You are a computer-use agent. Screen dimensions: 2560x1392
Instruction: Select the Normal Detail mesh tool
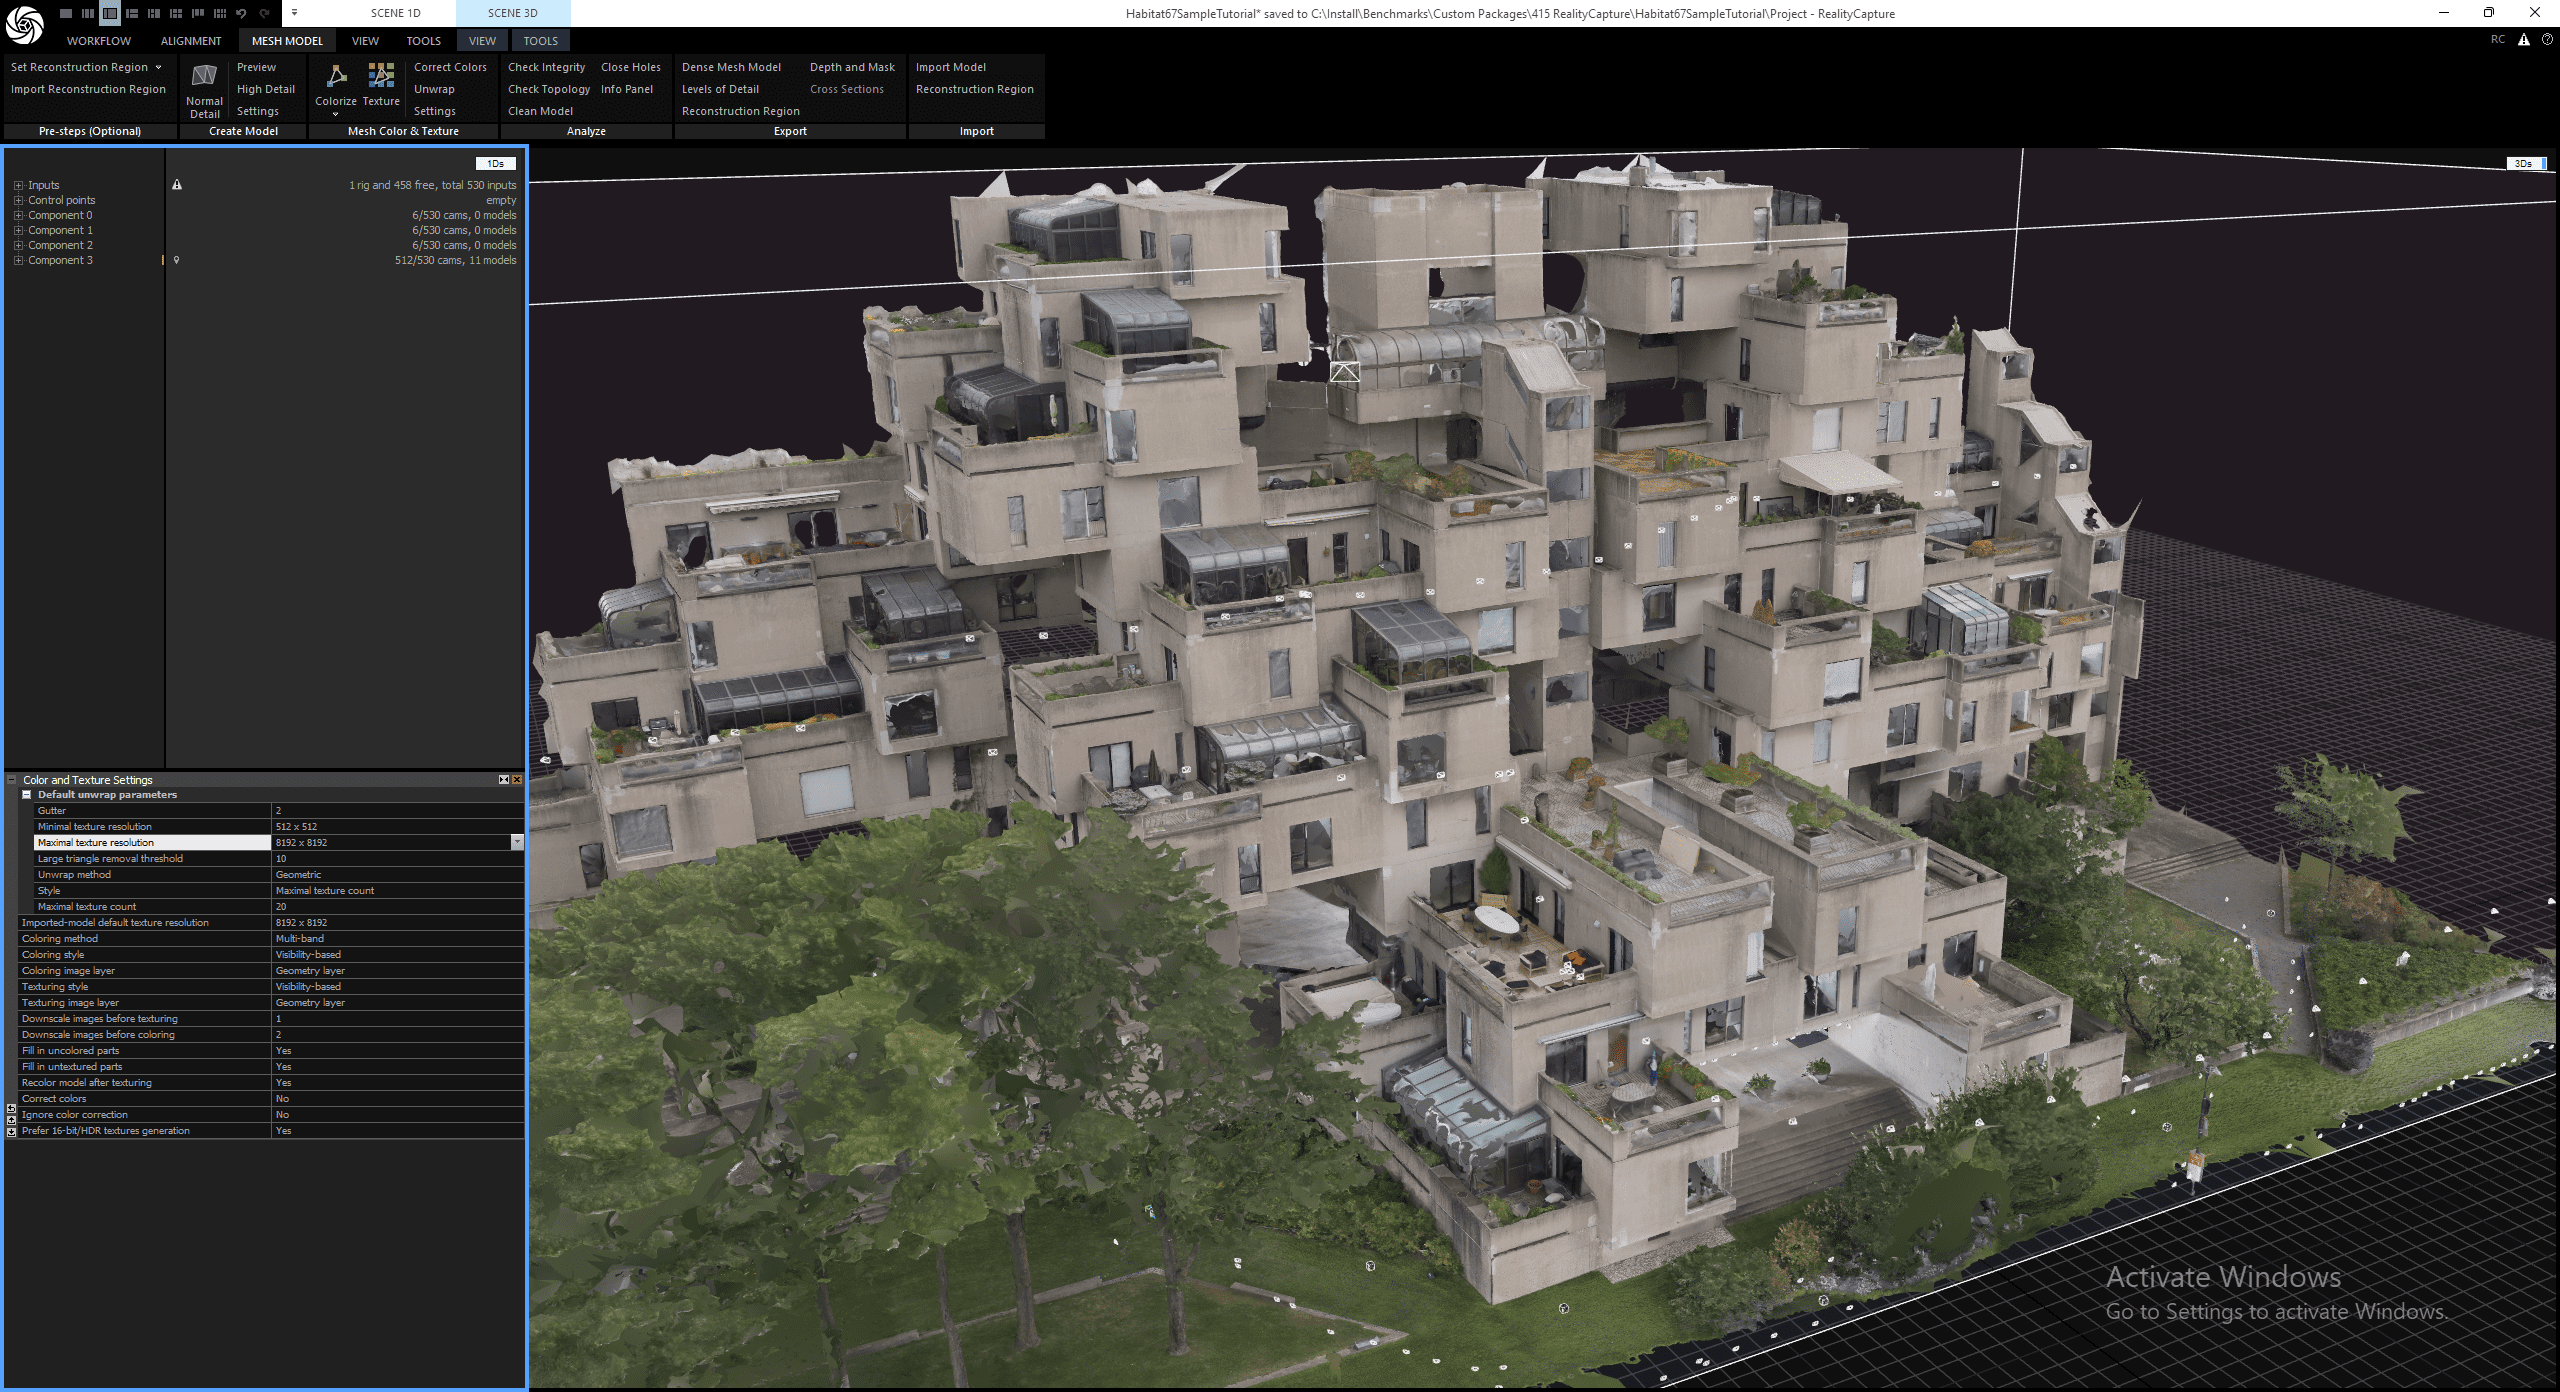[x=203, y=88]
